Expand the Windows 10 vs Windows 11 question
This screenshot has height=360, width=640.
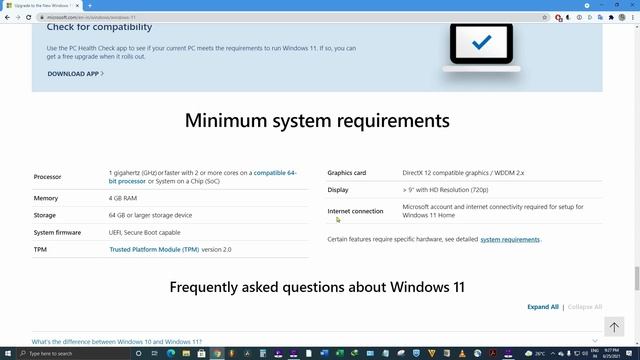coord(117,342)
